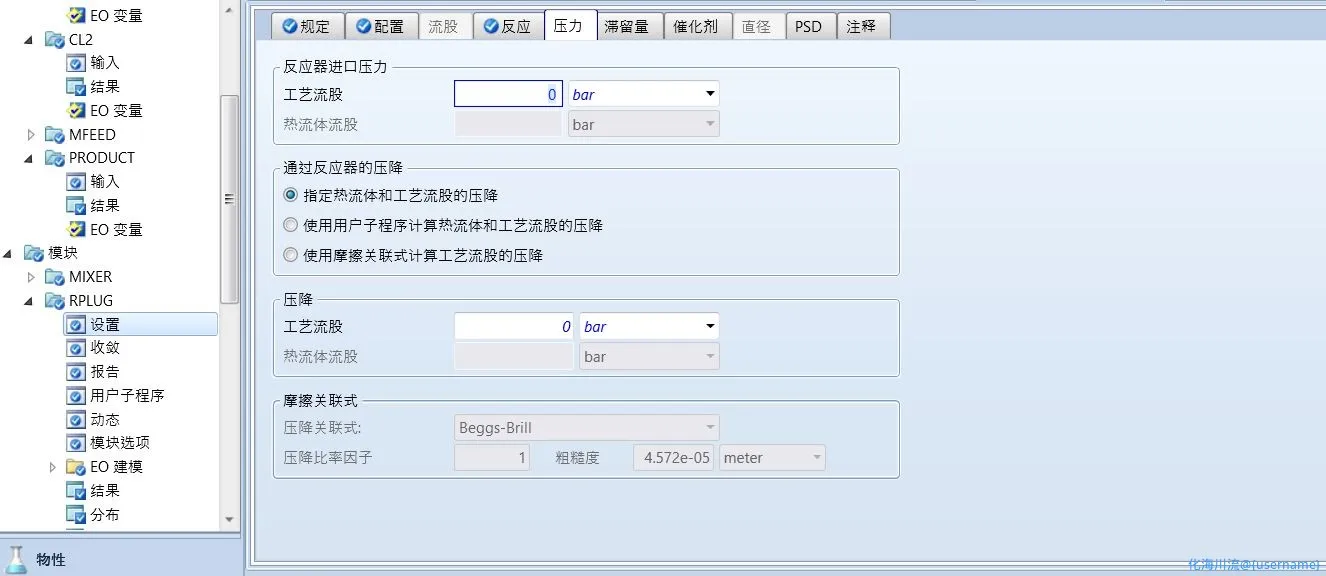Select 使用摩擦关联式计算工艺流股的压降 radio option
This screenshot has width=1326, height=576.
[291, 256]
